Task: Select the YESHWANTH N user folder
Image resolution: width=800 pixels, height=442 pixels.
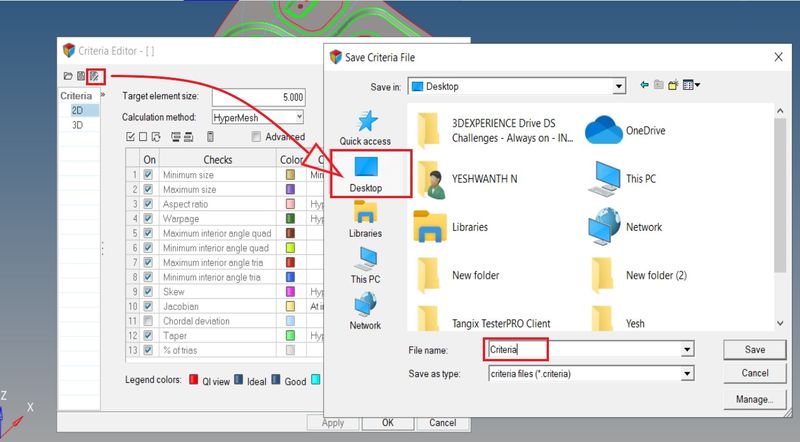Action: (466, 179)
